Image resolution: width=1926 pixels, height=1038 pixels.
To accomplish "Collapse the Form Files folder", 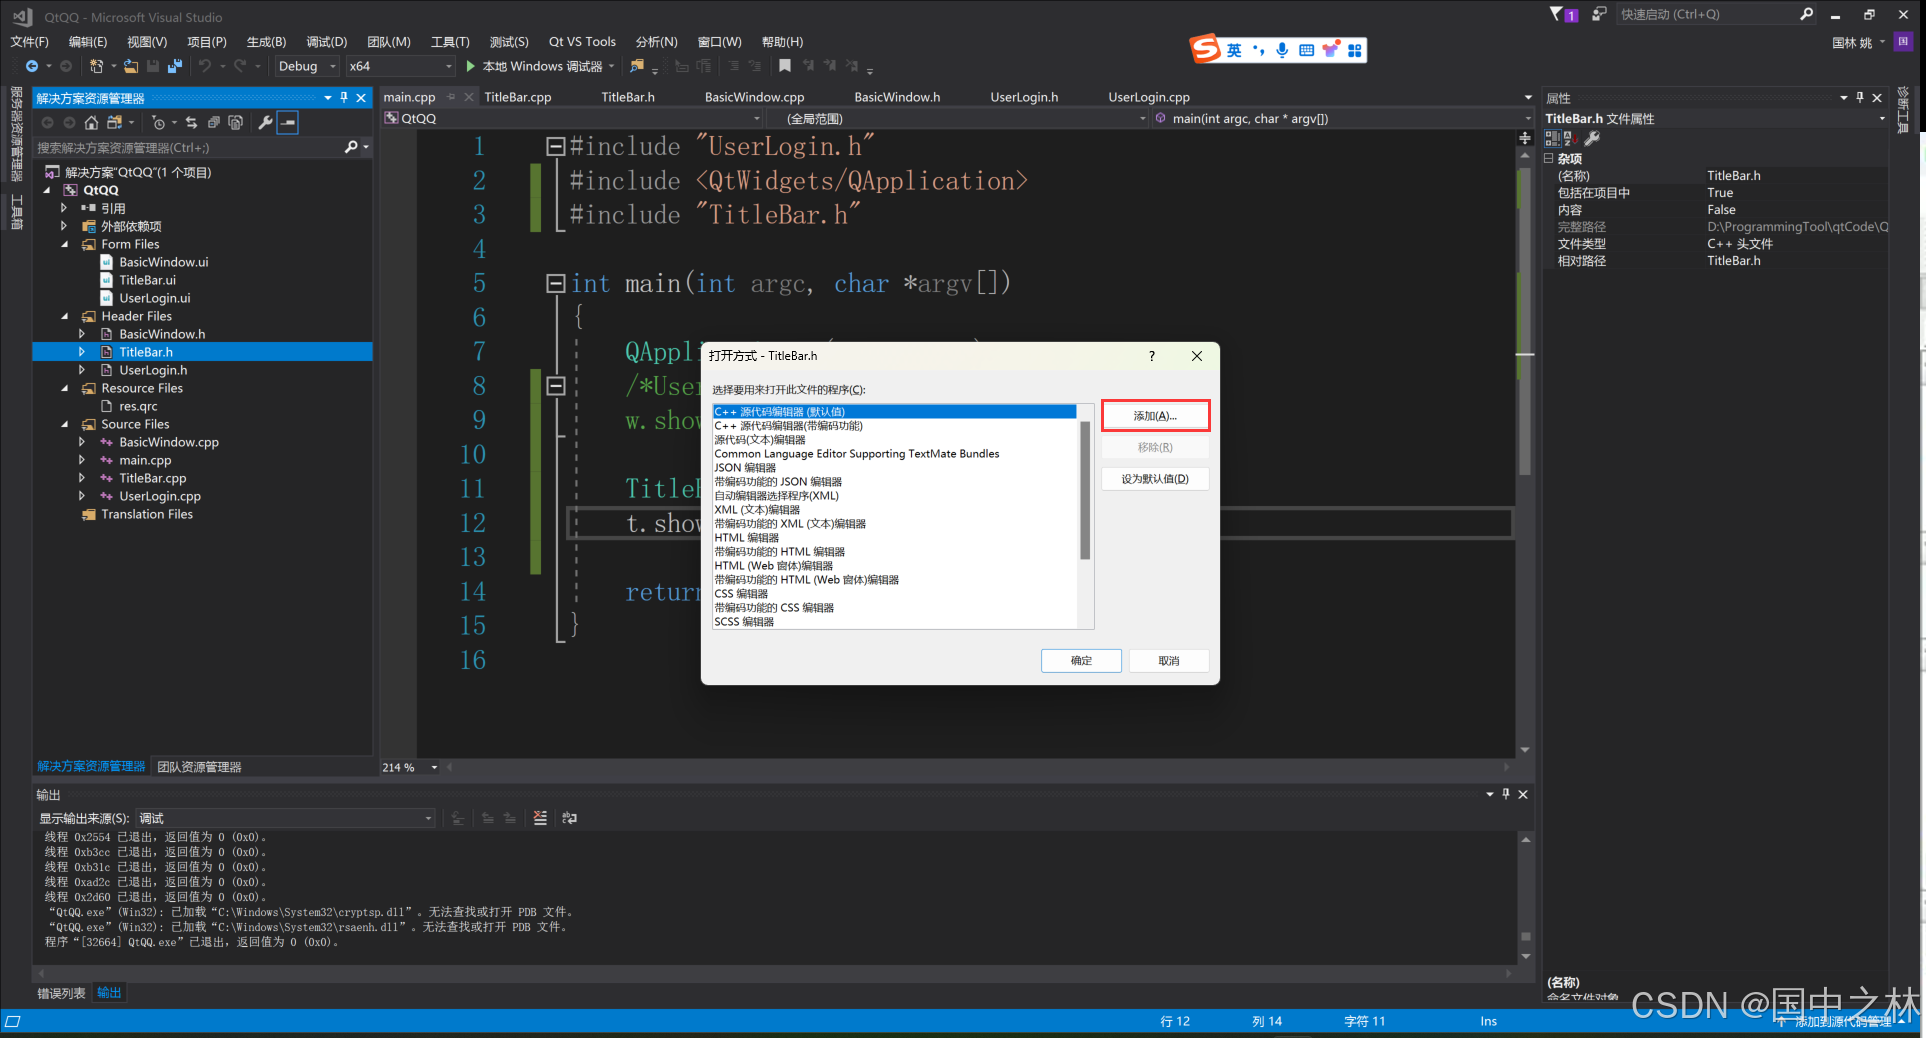I will click(x=65, y=244).
